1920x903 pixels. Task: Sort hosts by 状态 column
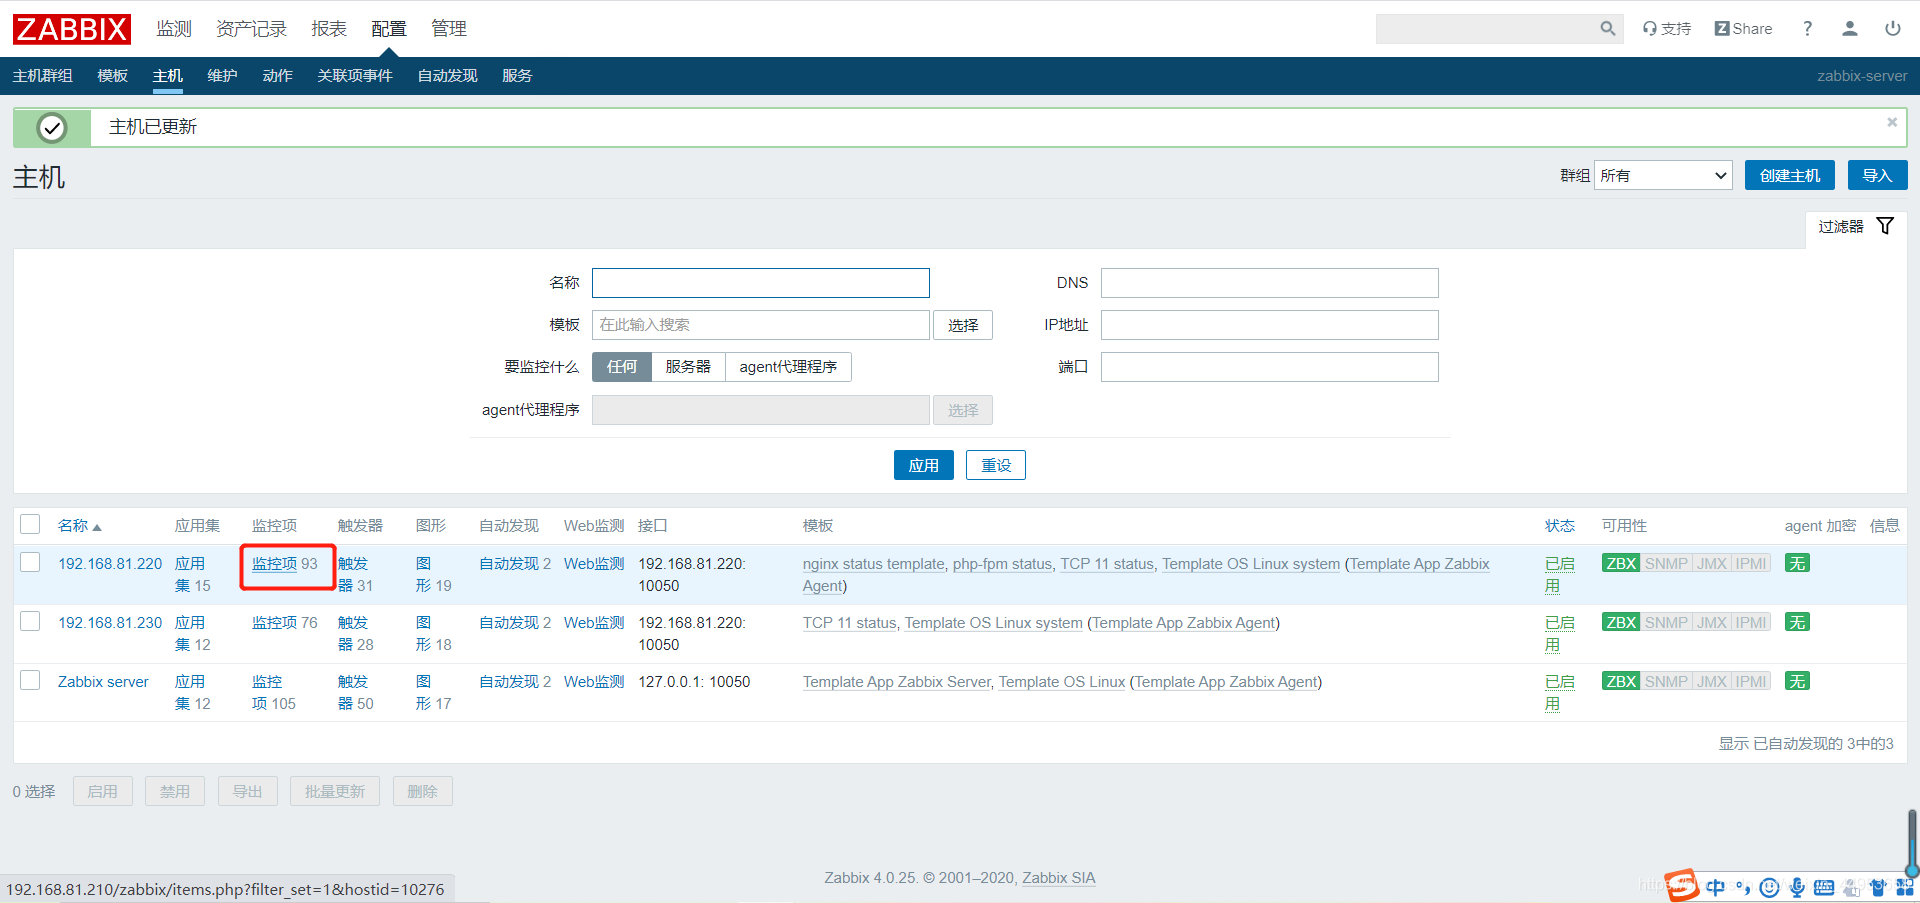[1559, 526]
